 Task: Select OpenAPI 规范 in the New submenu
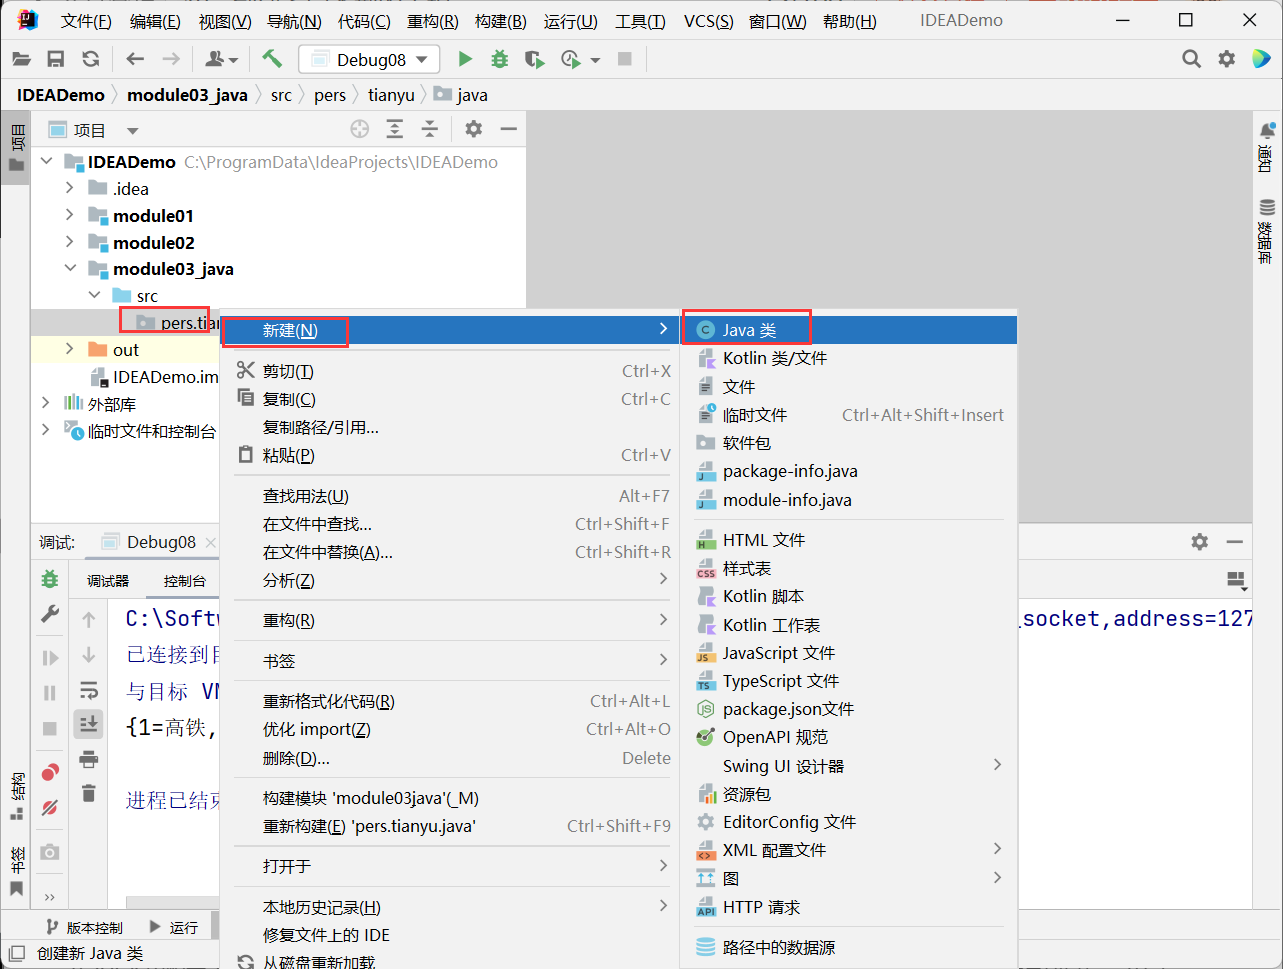coord(849,737)
